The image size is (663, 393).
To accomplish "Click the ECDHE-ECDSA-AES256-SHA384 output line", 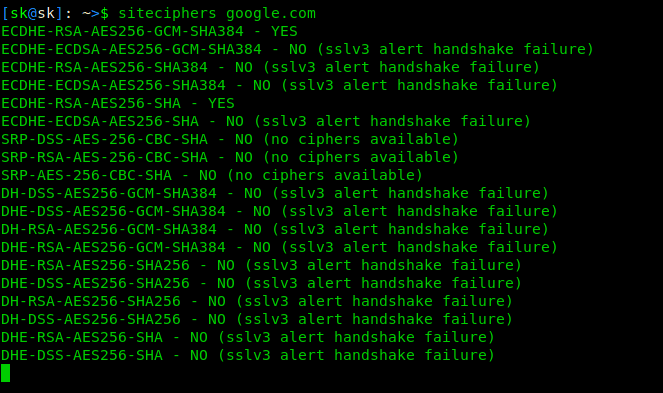I will click(279, 85).
